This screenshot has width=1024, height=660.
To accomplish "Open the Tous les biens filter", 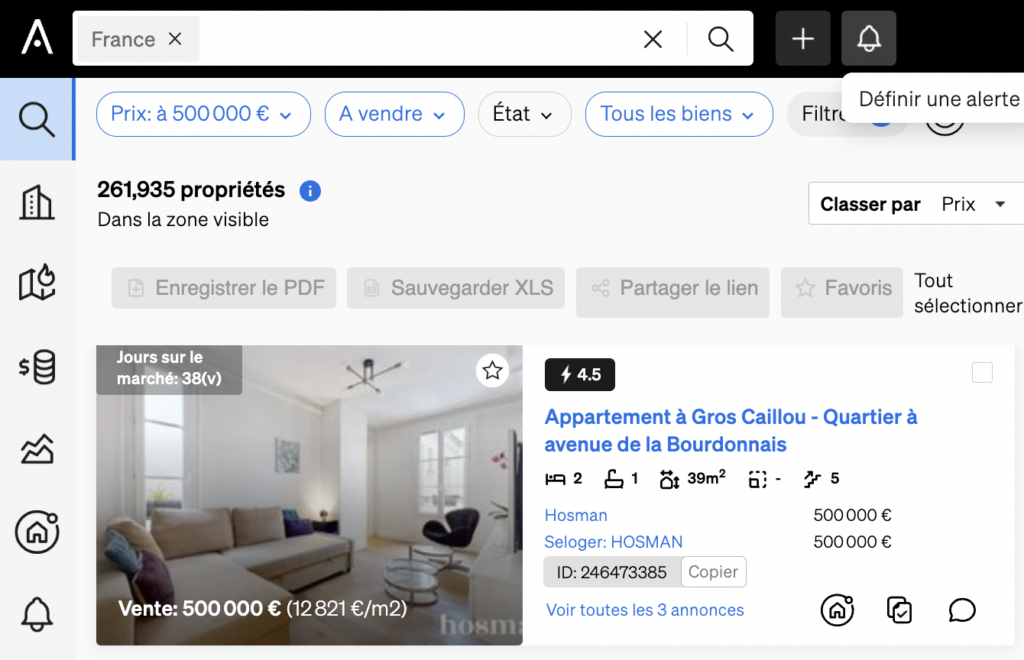I will (x=679, y=114).
